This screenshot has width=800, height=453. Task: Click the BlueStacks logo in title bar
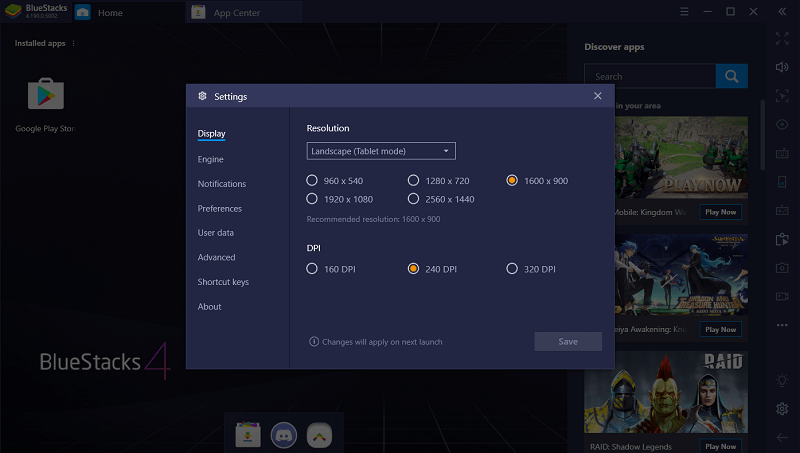pyautogui.click(x=13, y=11)
